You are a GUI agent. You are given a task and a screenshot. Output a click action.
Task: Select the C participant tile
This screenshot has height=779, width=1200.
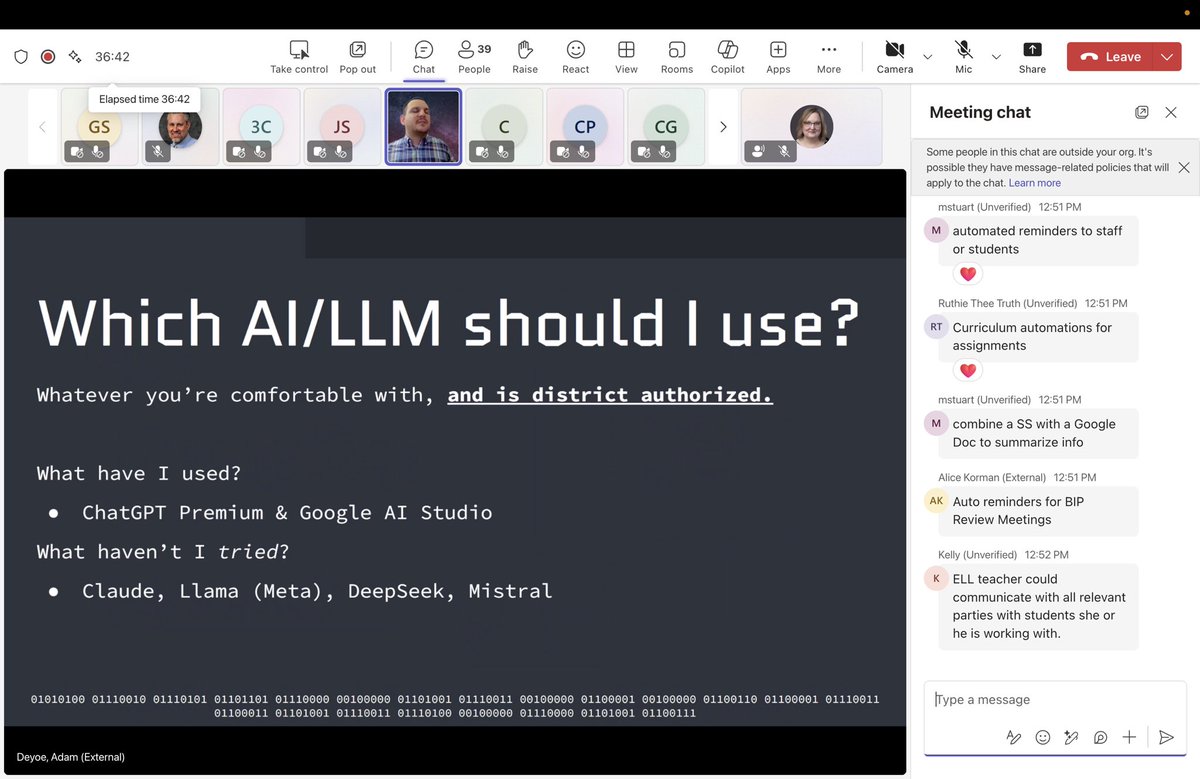504,126
